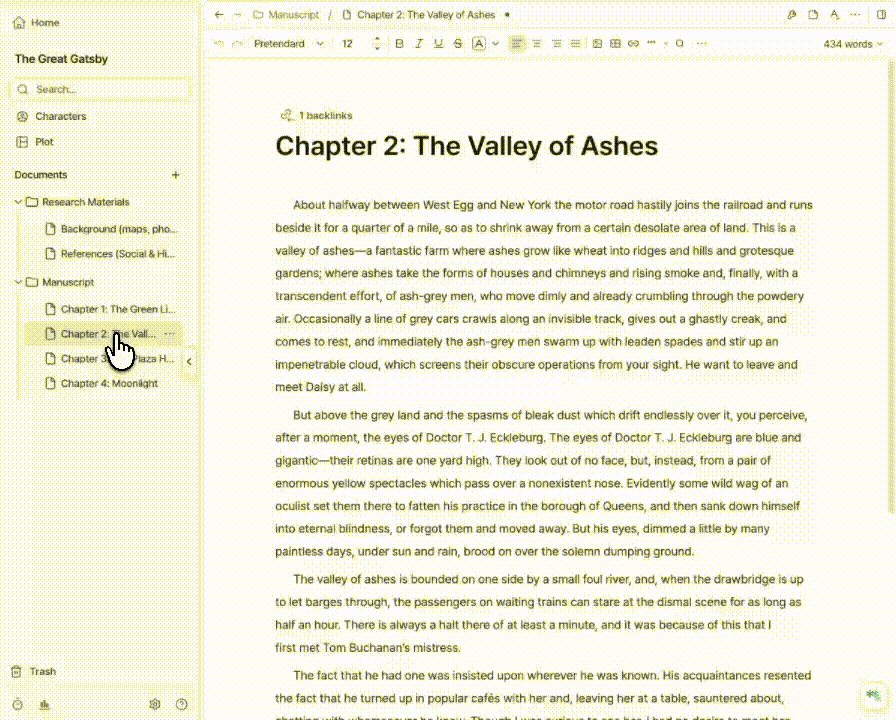Open the Characters section
Viewport: 896px width, 720px height.
coord(52,117)
